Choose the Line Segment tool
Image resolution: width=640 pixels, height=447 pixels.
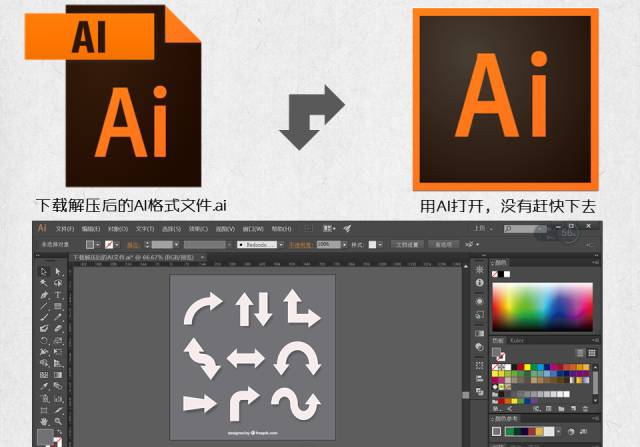click(x=44, y=306)
